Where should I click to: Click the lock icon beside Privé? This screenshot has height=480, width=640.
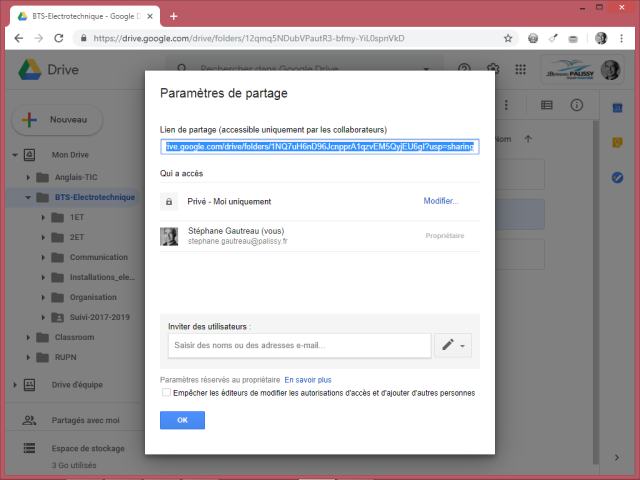coord(169,202)
